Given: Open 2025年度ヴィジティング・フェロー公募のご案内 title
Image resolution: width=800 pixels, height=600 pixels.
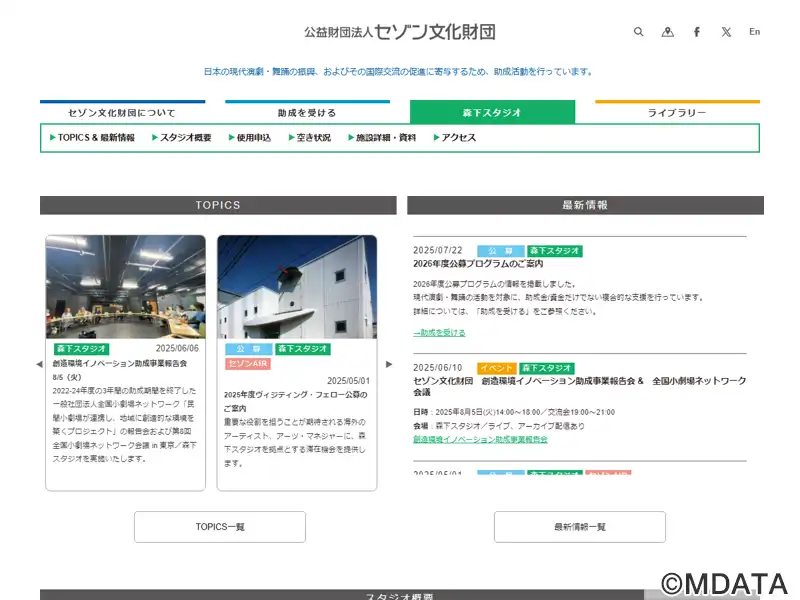Looking at the screenshot, I should point(296,402).
